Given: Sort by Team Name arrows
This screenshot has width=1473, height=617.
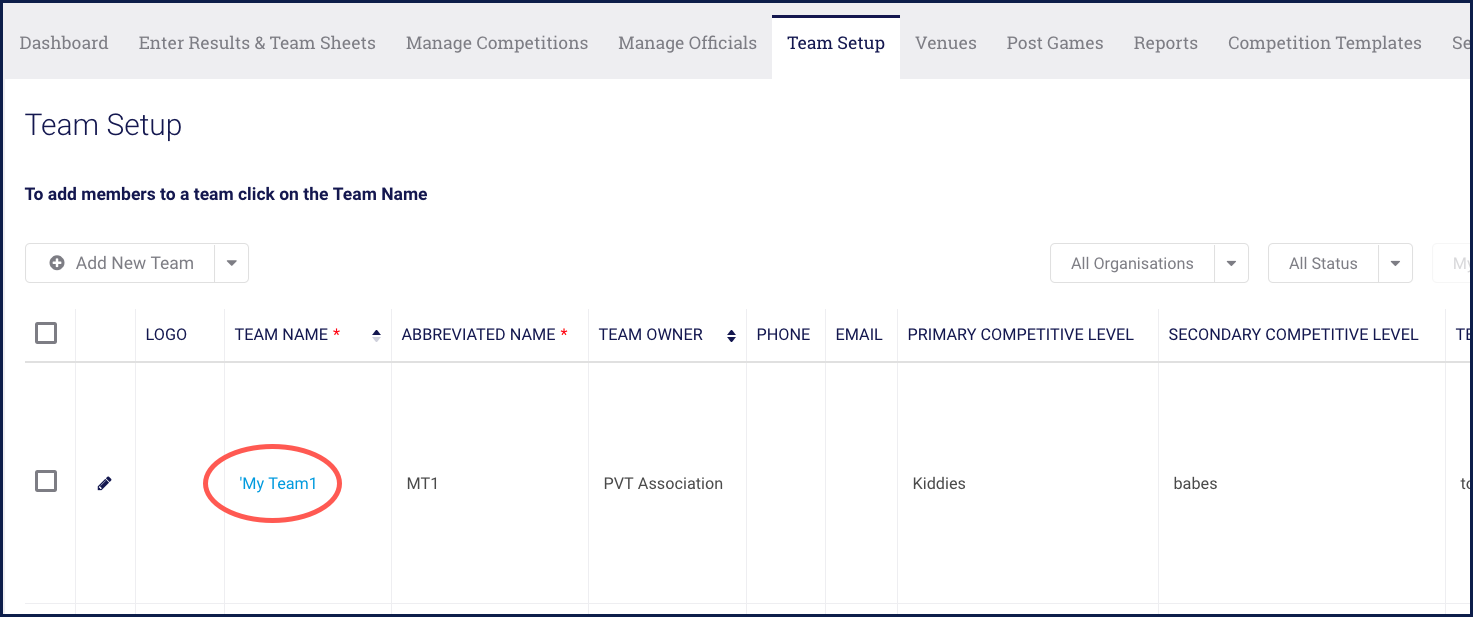Looking at the screenshot, I should [376, 335].
